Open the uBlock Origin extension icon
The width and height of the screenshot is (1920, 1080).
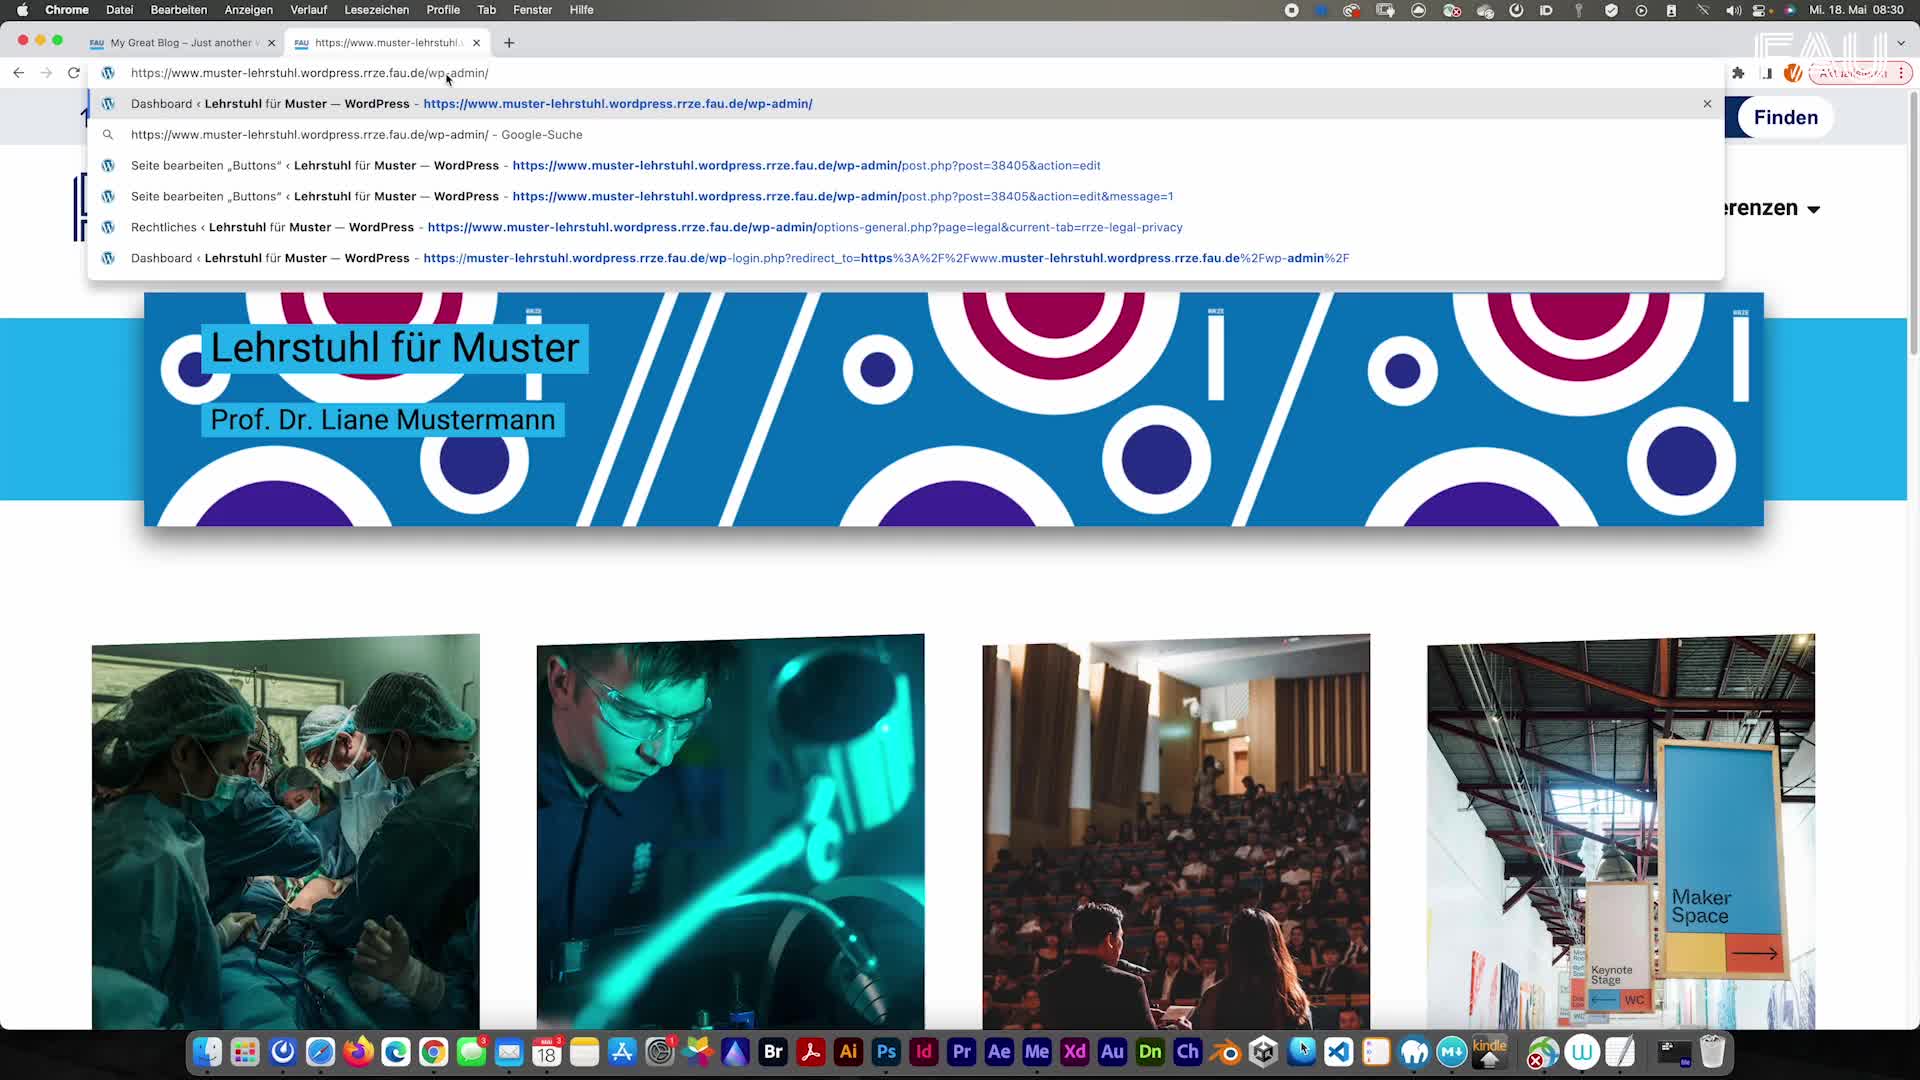1793,73
